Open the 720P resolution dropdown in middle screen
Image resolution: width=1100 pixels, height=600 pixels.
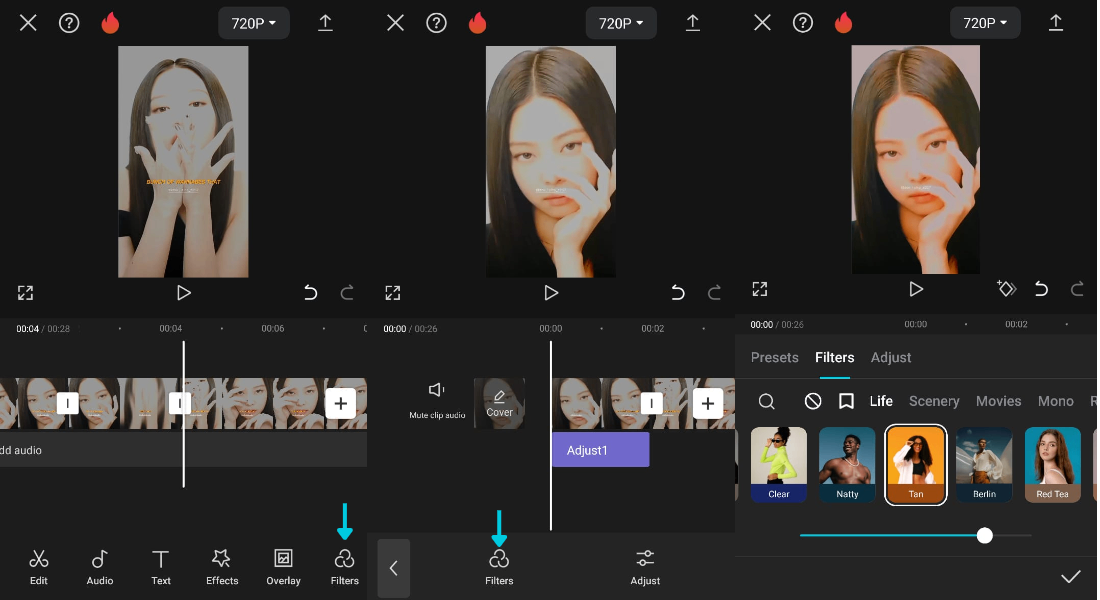tap(621, 23)
